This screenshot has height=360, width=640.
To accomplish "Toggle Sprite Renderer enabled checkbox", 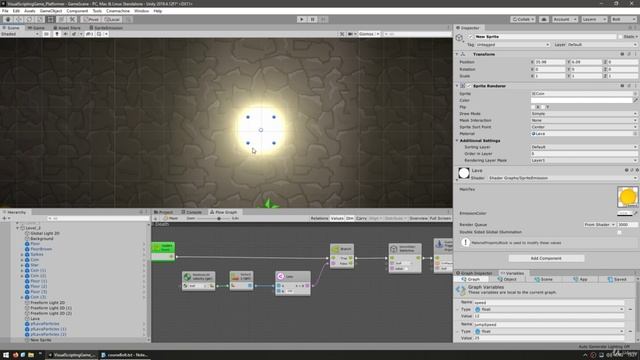I will 469,86.
